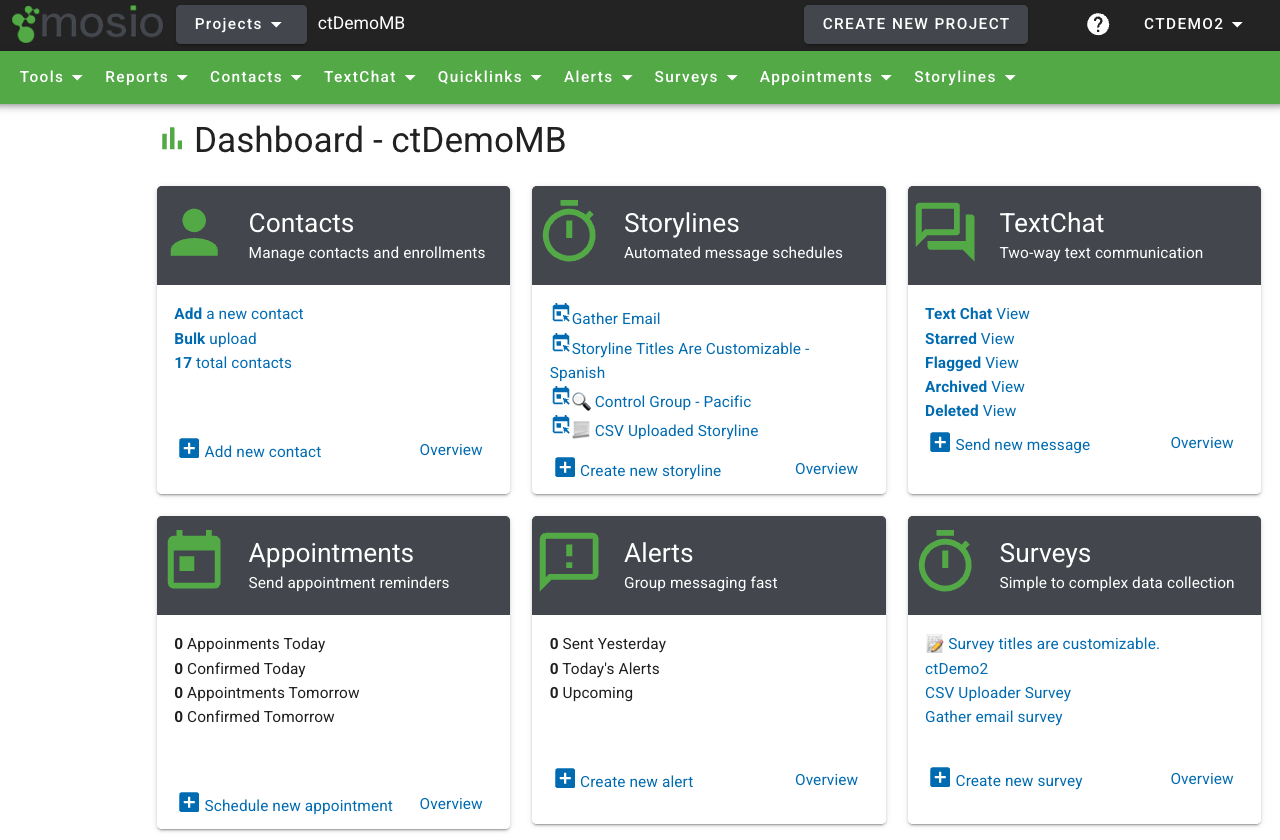Image resolution: width=1280 pixels, height=840 pixels.
Task: Open the help question mark icon
Action: coord(1098,24)
